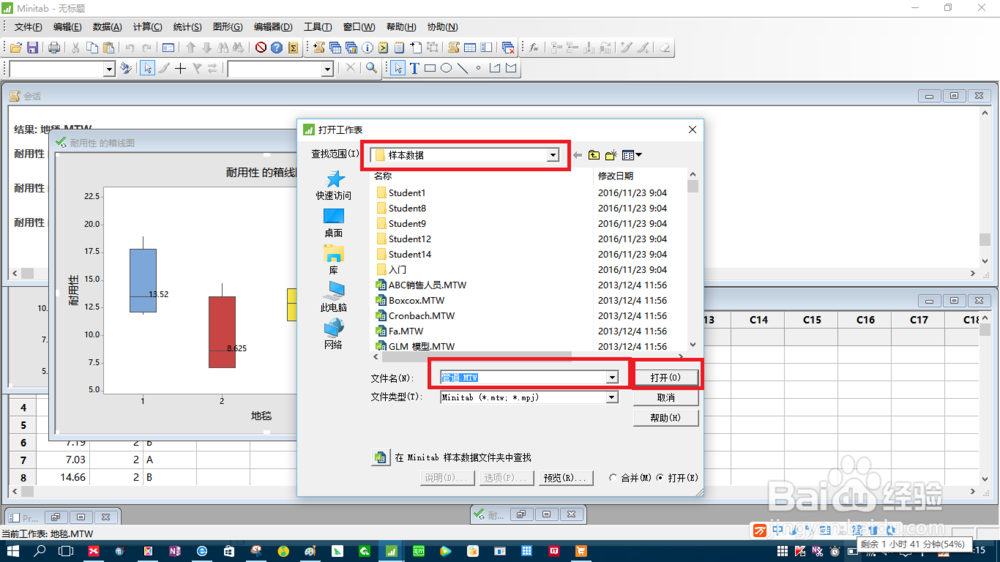1000x562 pixels.
Task: Open the Tools (工具) menu
Action: [x=318, y=27]
